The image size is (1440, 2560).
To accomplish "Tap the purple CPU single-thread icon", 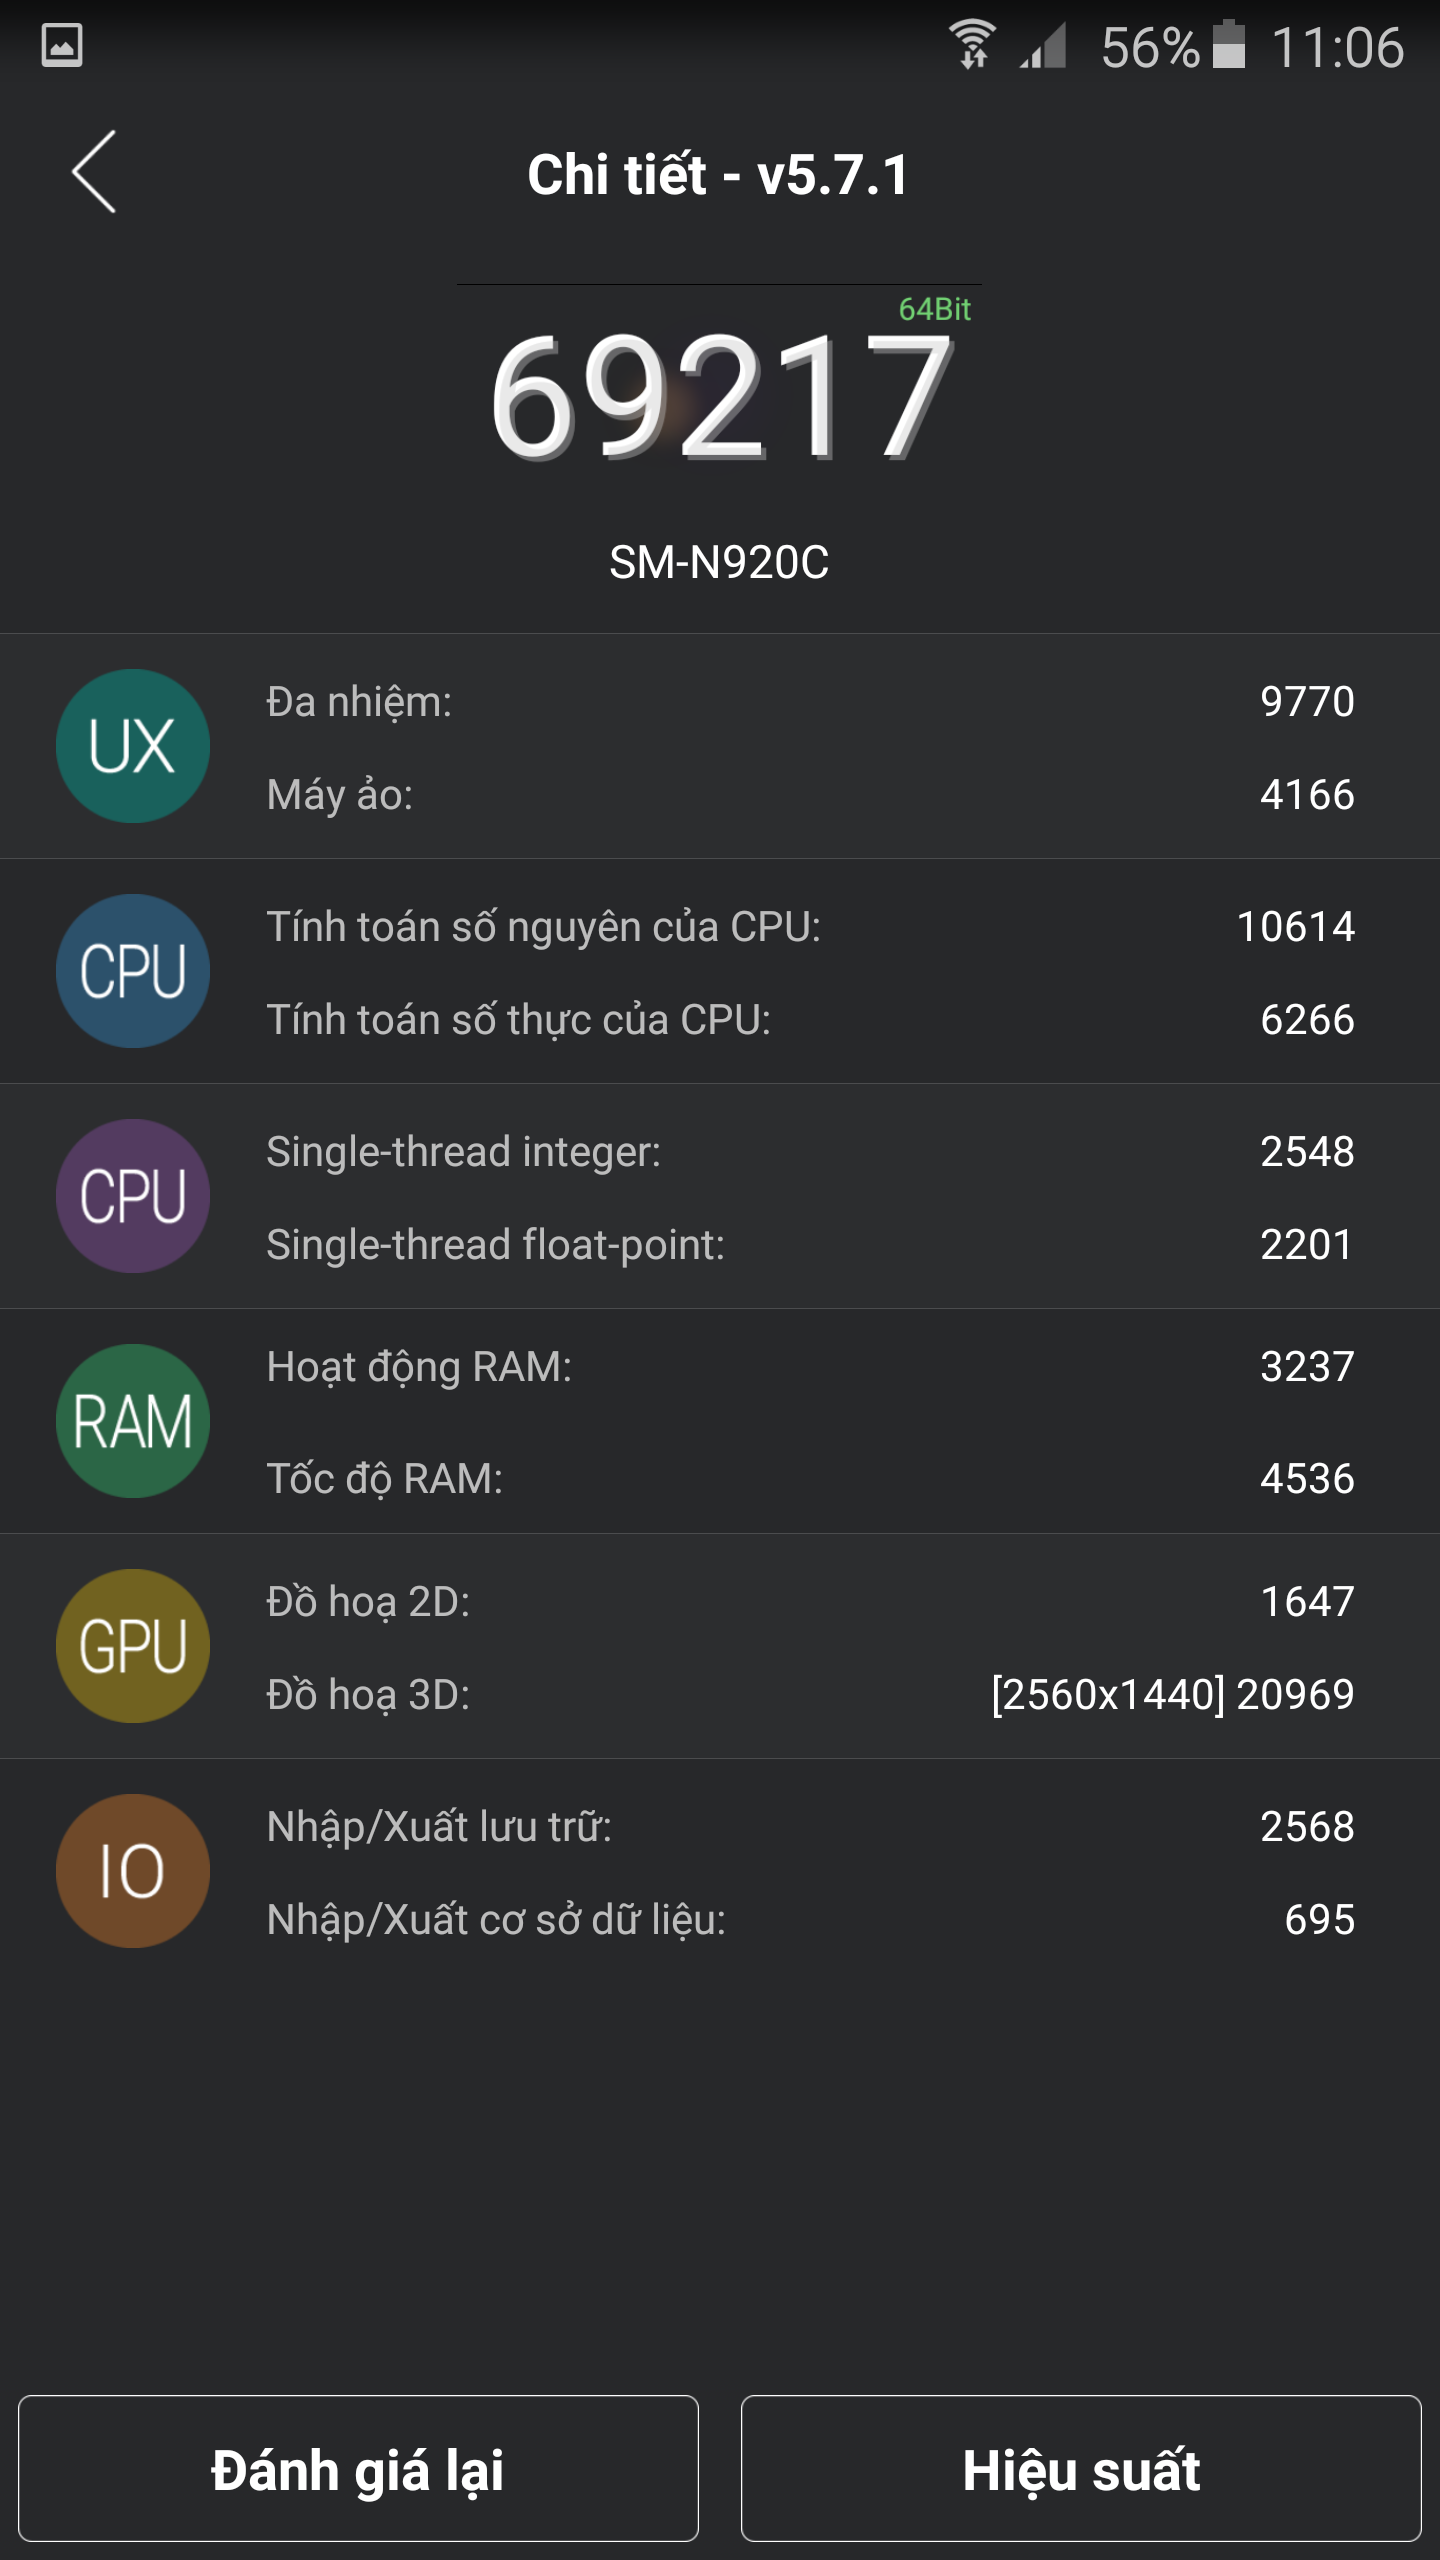I will click(x=133, y=1198).
